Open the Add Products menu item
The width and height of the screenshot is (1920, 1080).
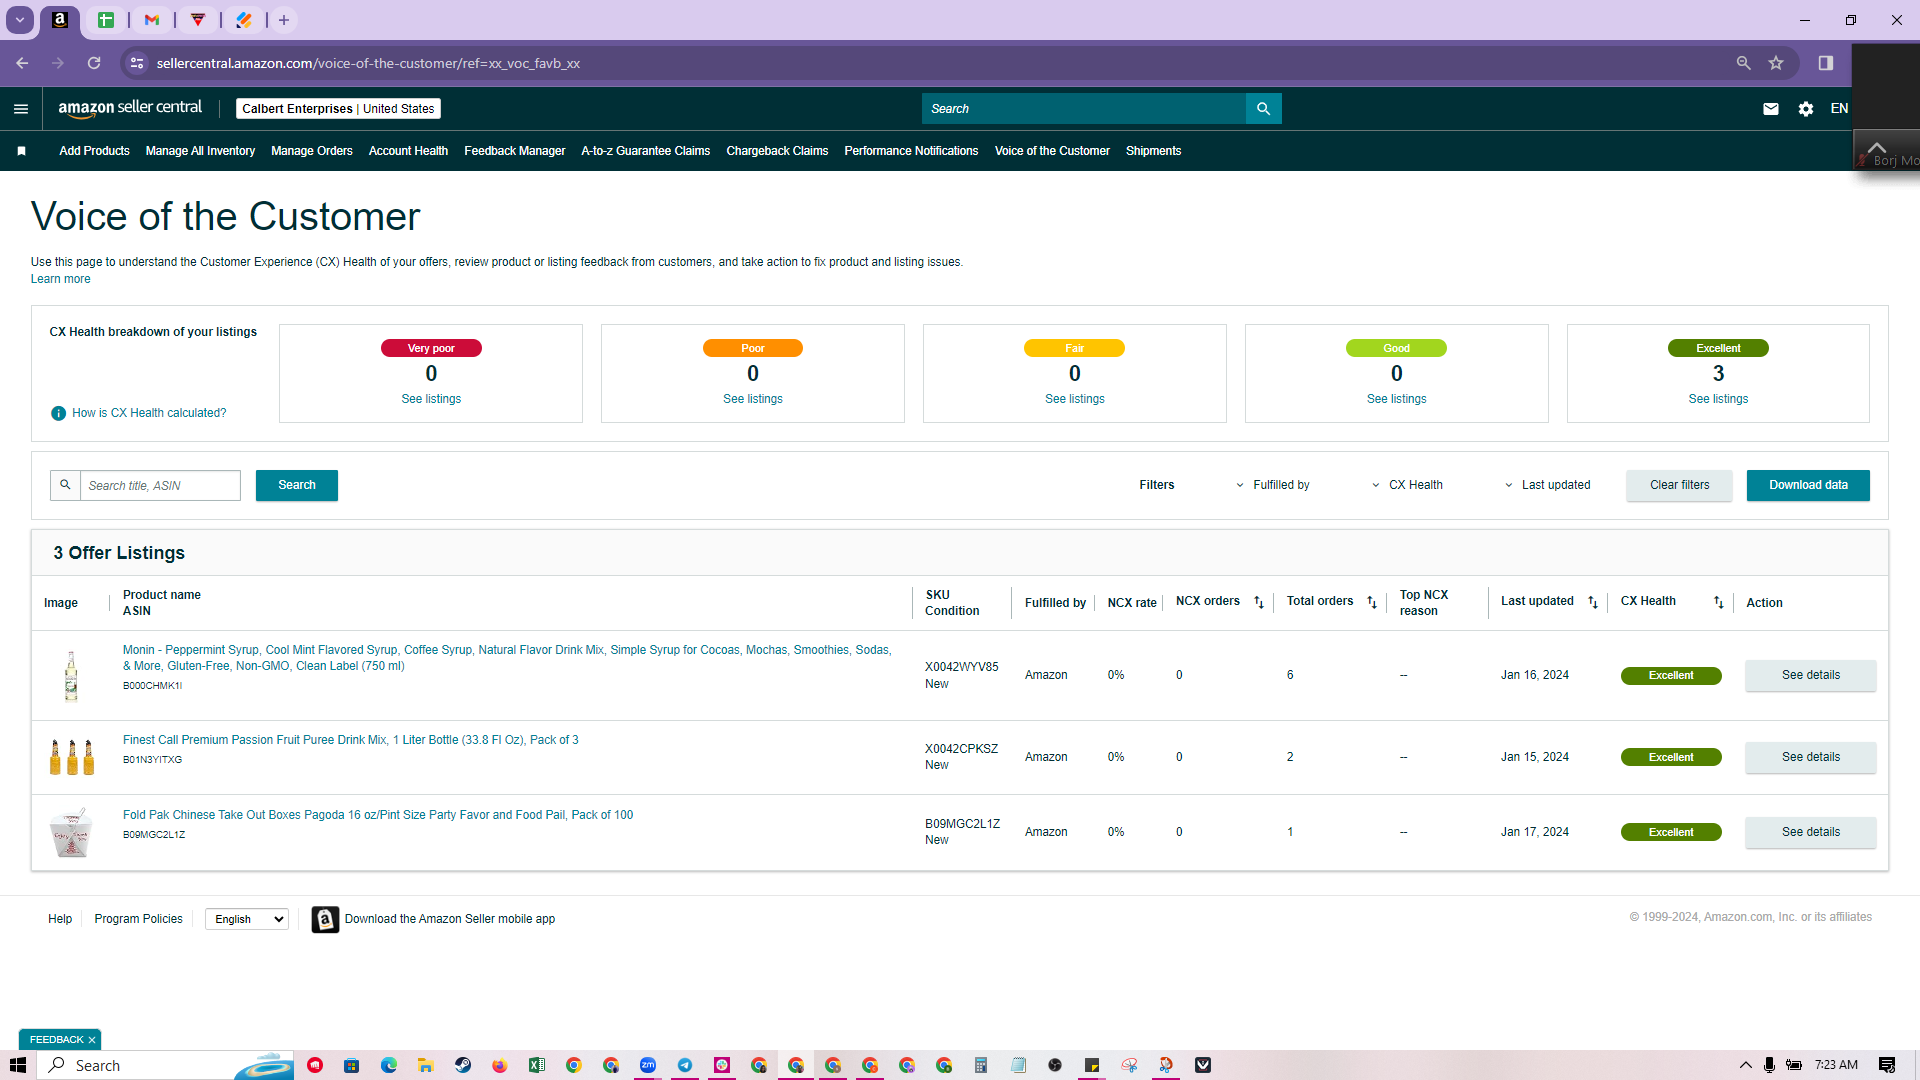94,151
